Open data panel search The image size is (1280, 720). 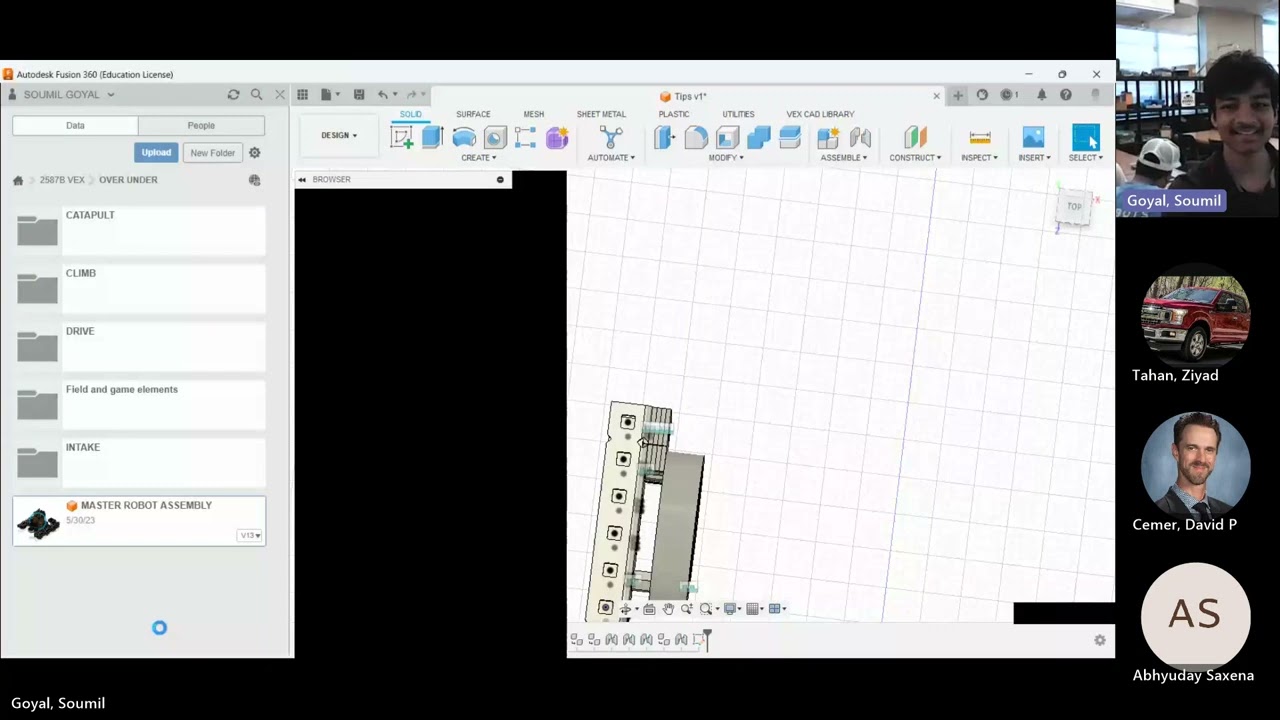256,94
